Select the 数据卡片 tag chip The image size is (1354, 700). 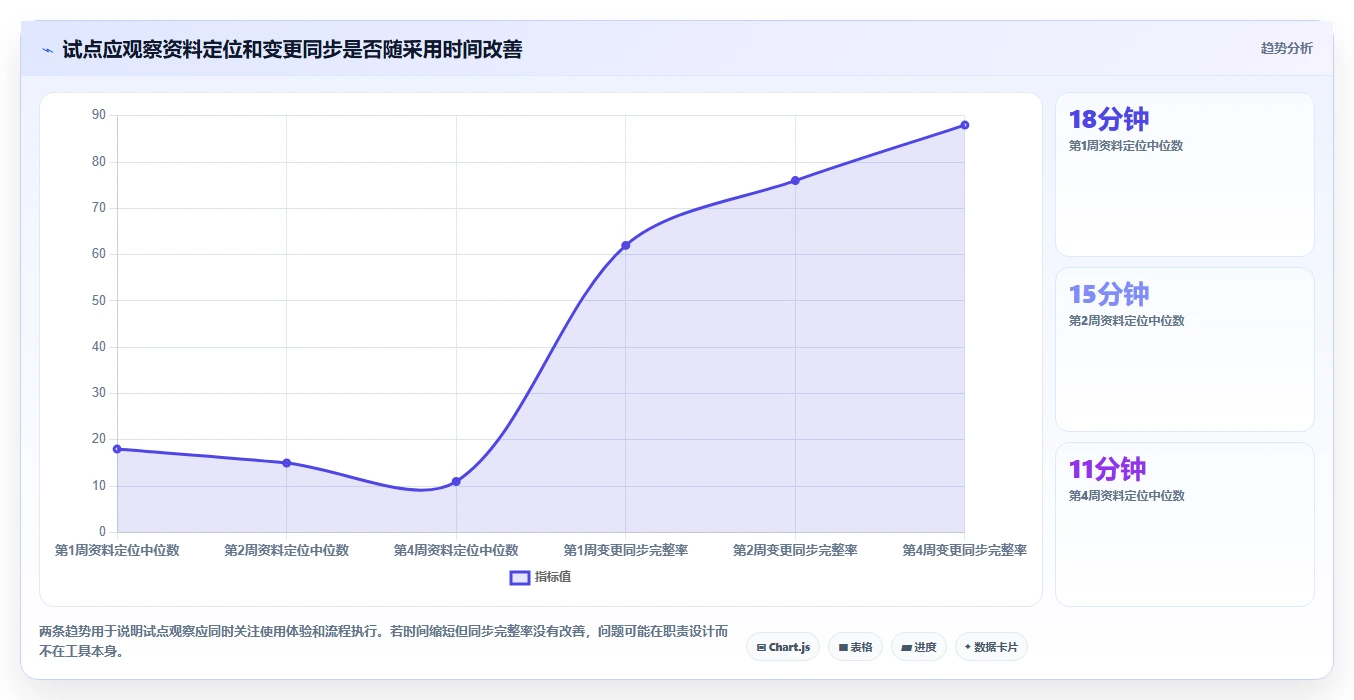tap(991, 647)
